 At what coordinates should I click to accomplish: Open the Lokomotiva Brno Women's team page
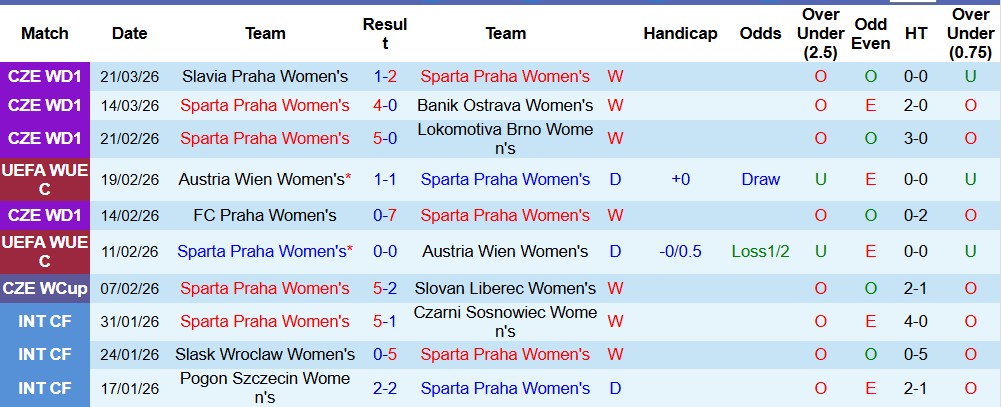coord(505,139)
